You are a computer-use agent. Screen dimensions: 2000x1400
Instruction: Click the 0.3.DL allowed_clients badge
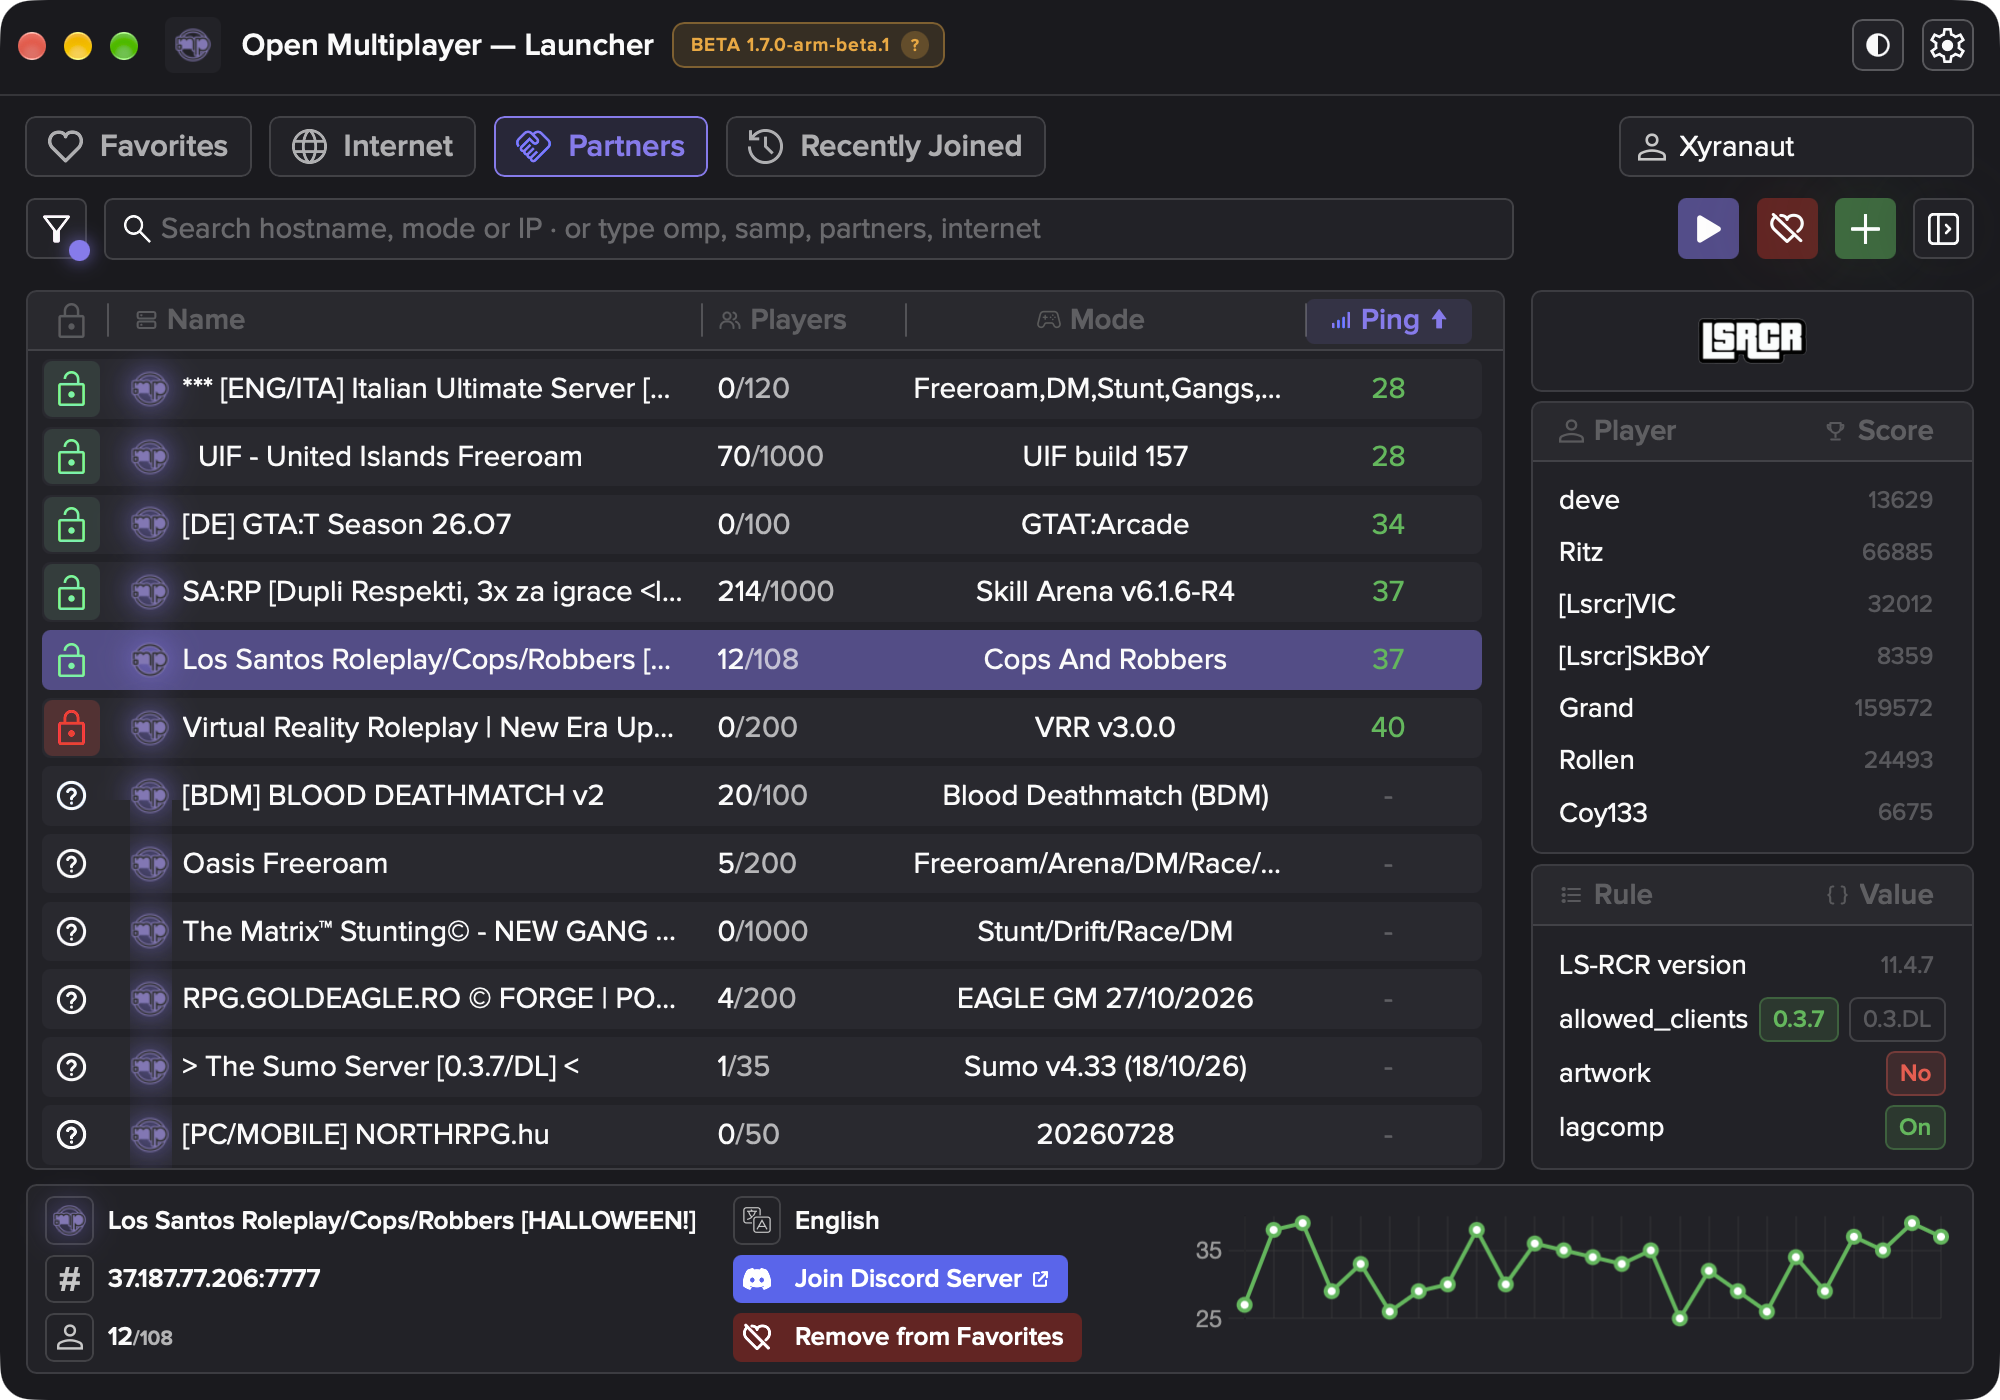(1896, 1019)
